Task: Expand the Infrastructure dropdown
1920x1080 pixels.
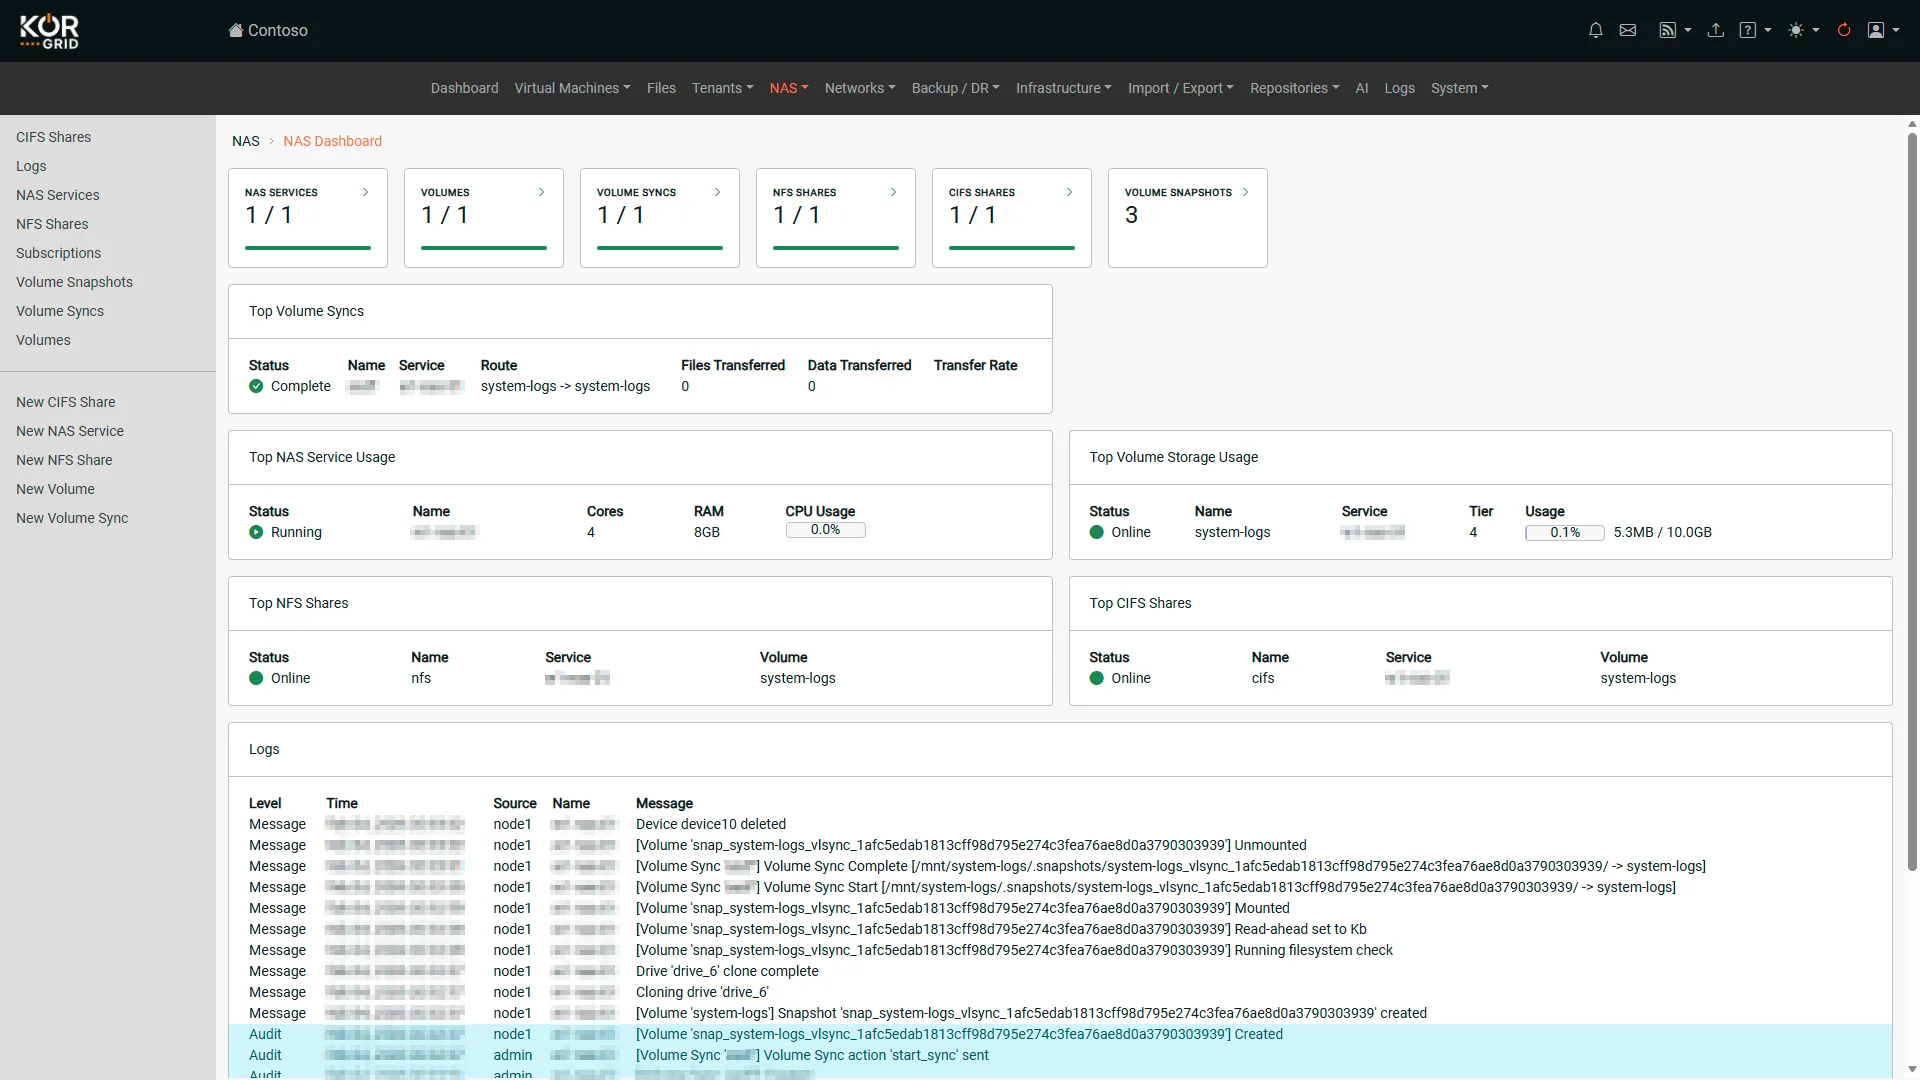Action: coord(1063,88)
